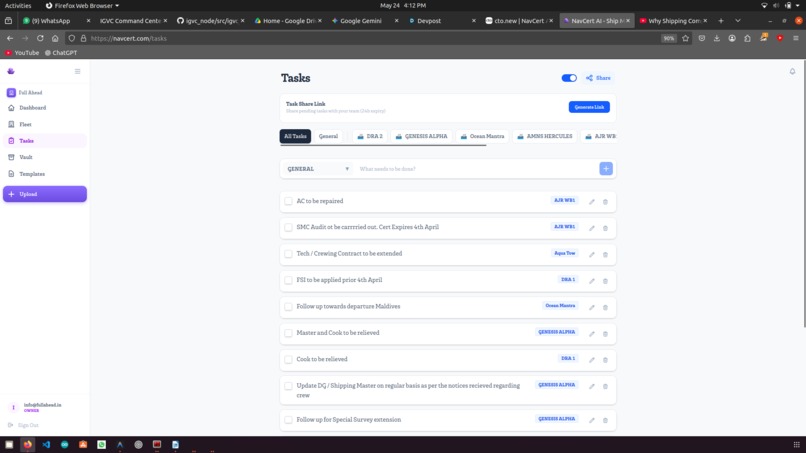Image resolution: width=806 pixels, height=453 pixels.
Task: Open the GENERAL vessel dropdown
Action: click(318, 169)
